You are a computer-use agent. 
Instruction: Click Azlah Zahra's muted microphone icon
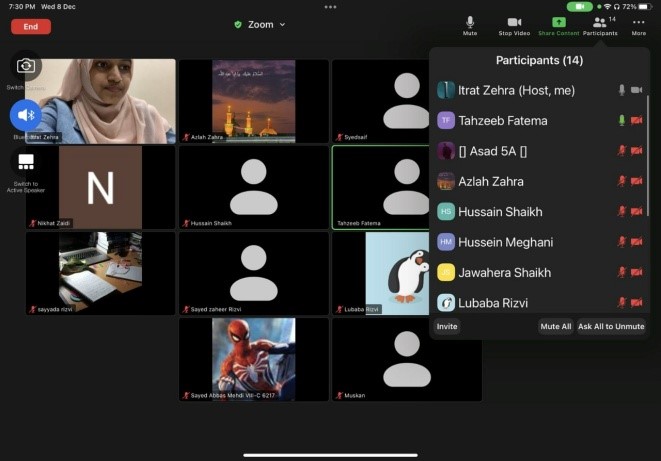pyautogui.click(x=621, y=181)
